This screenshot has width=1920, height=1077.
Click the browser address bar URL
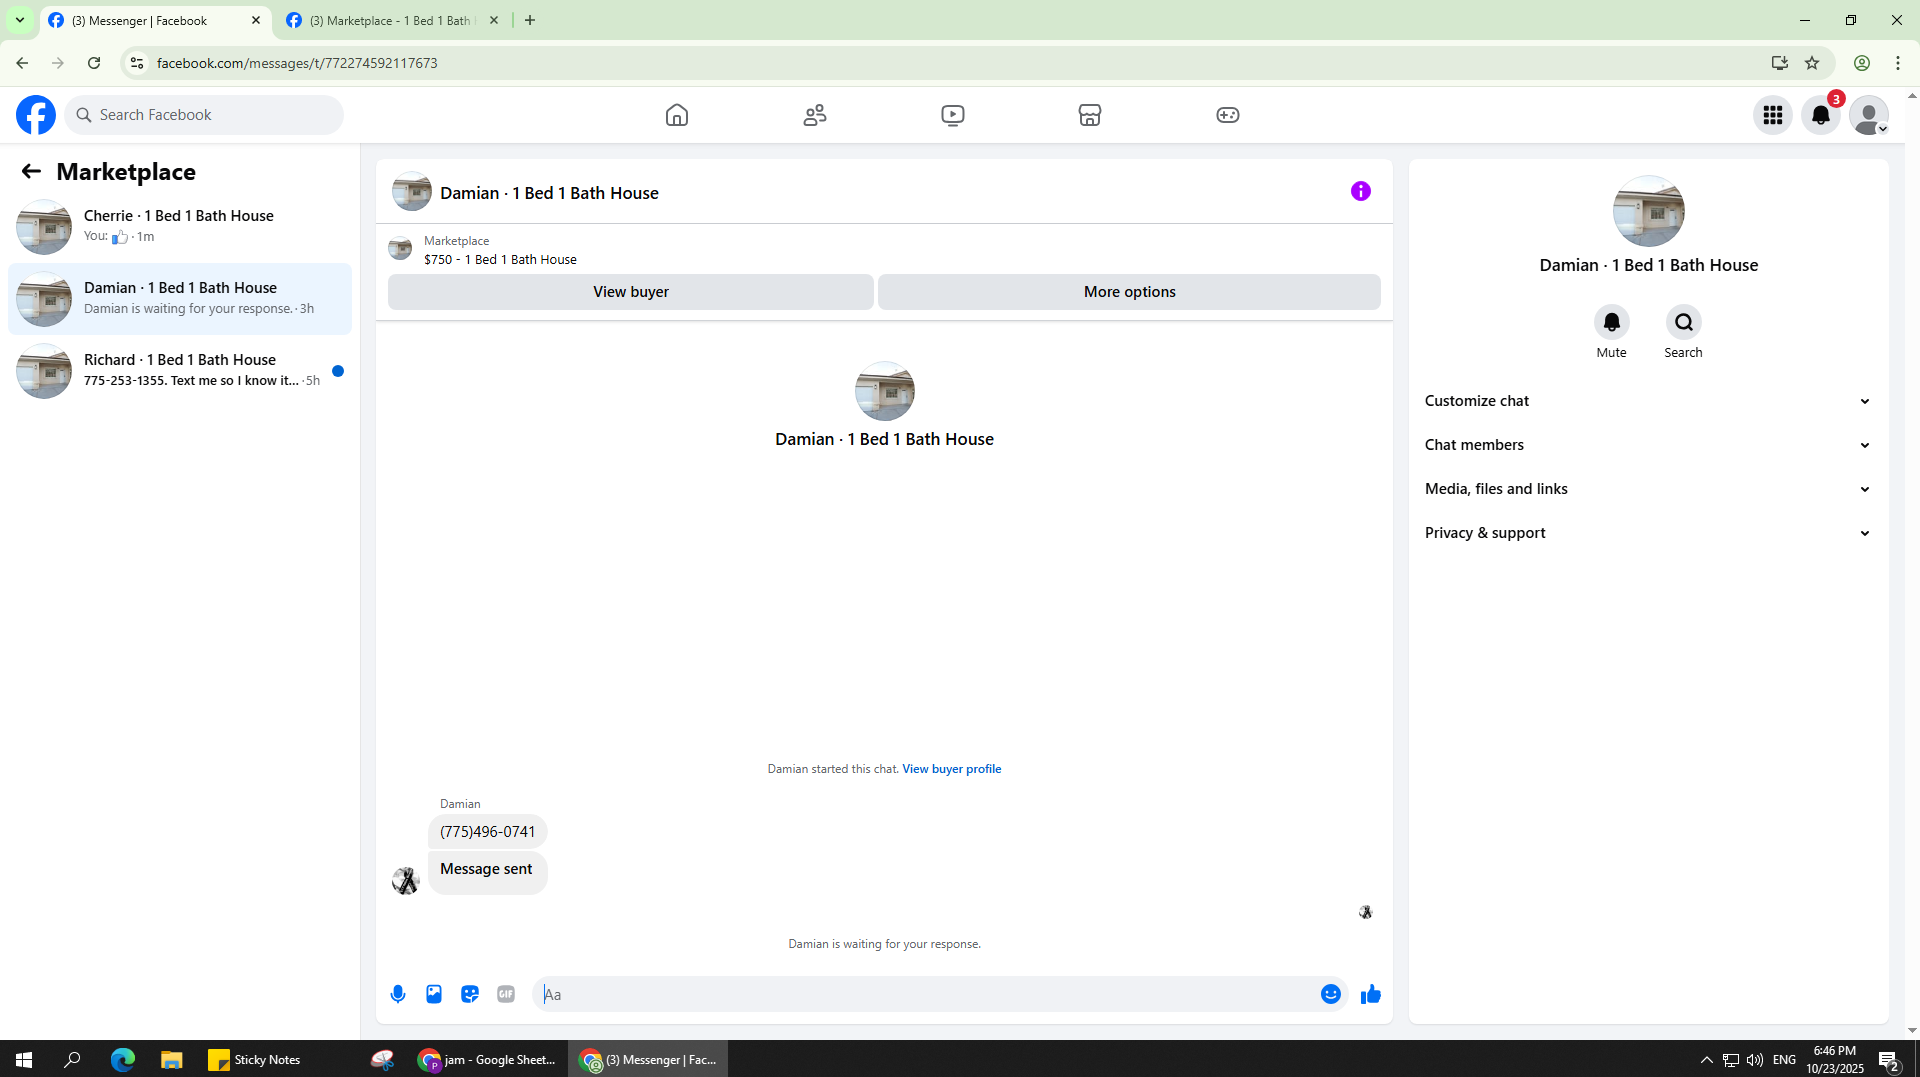[x=297, y=63]
